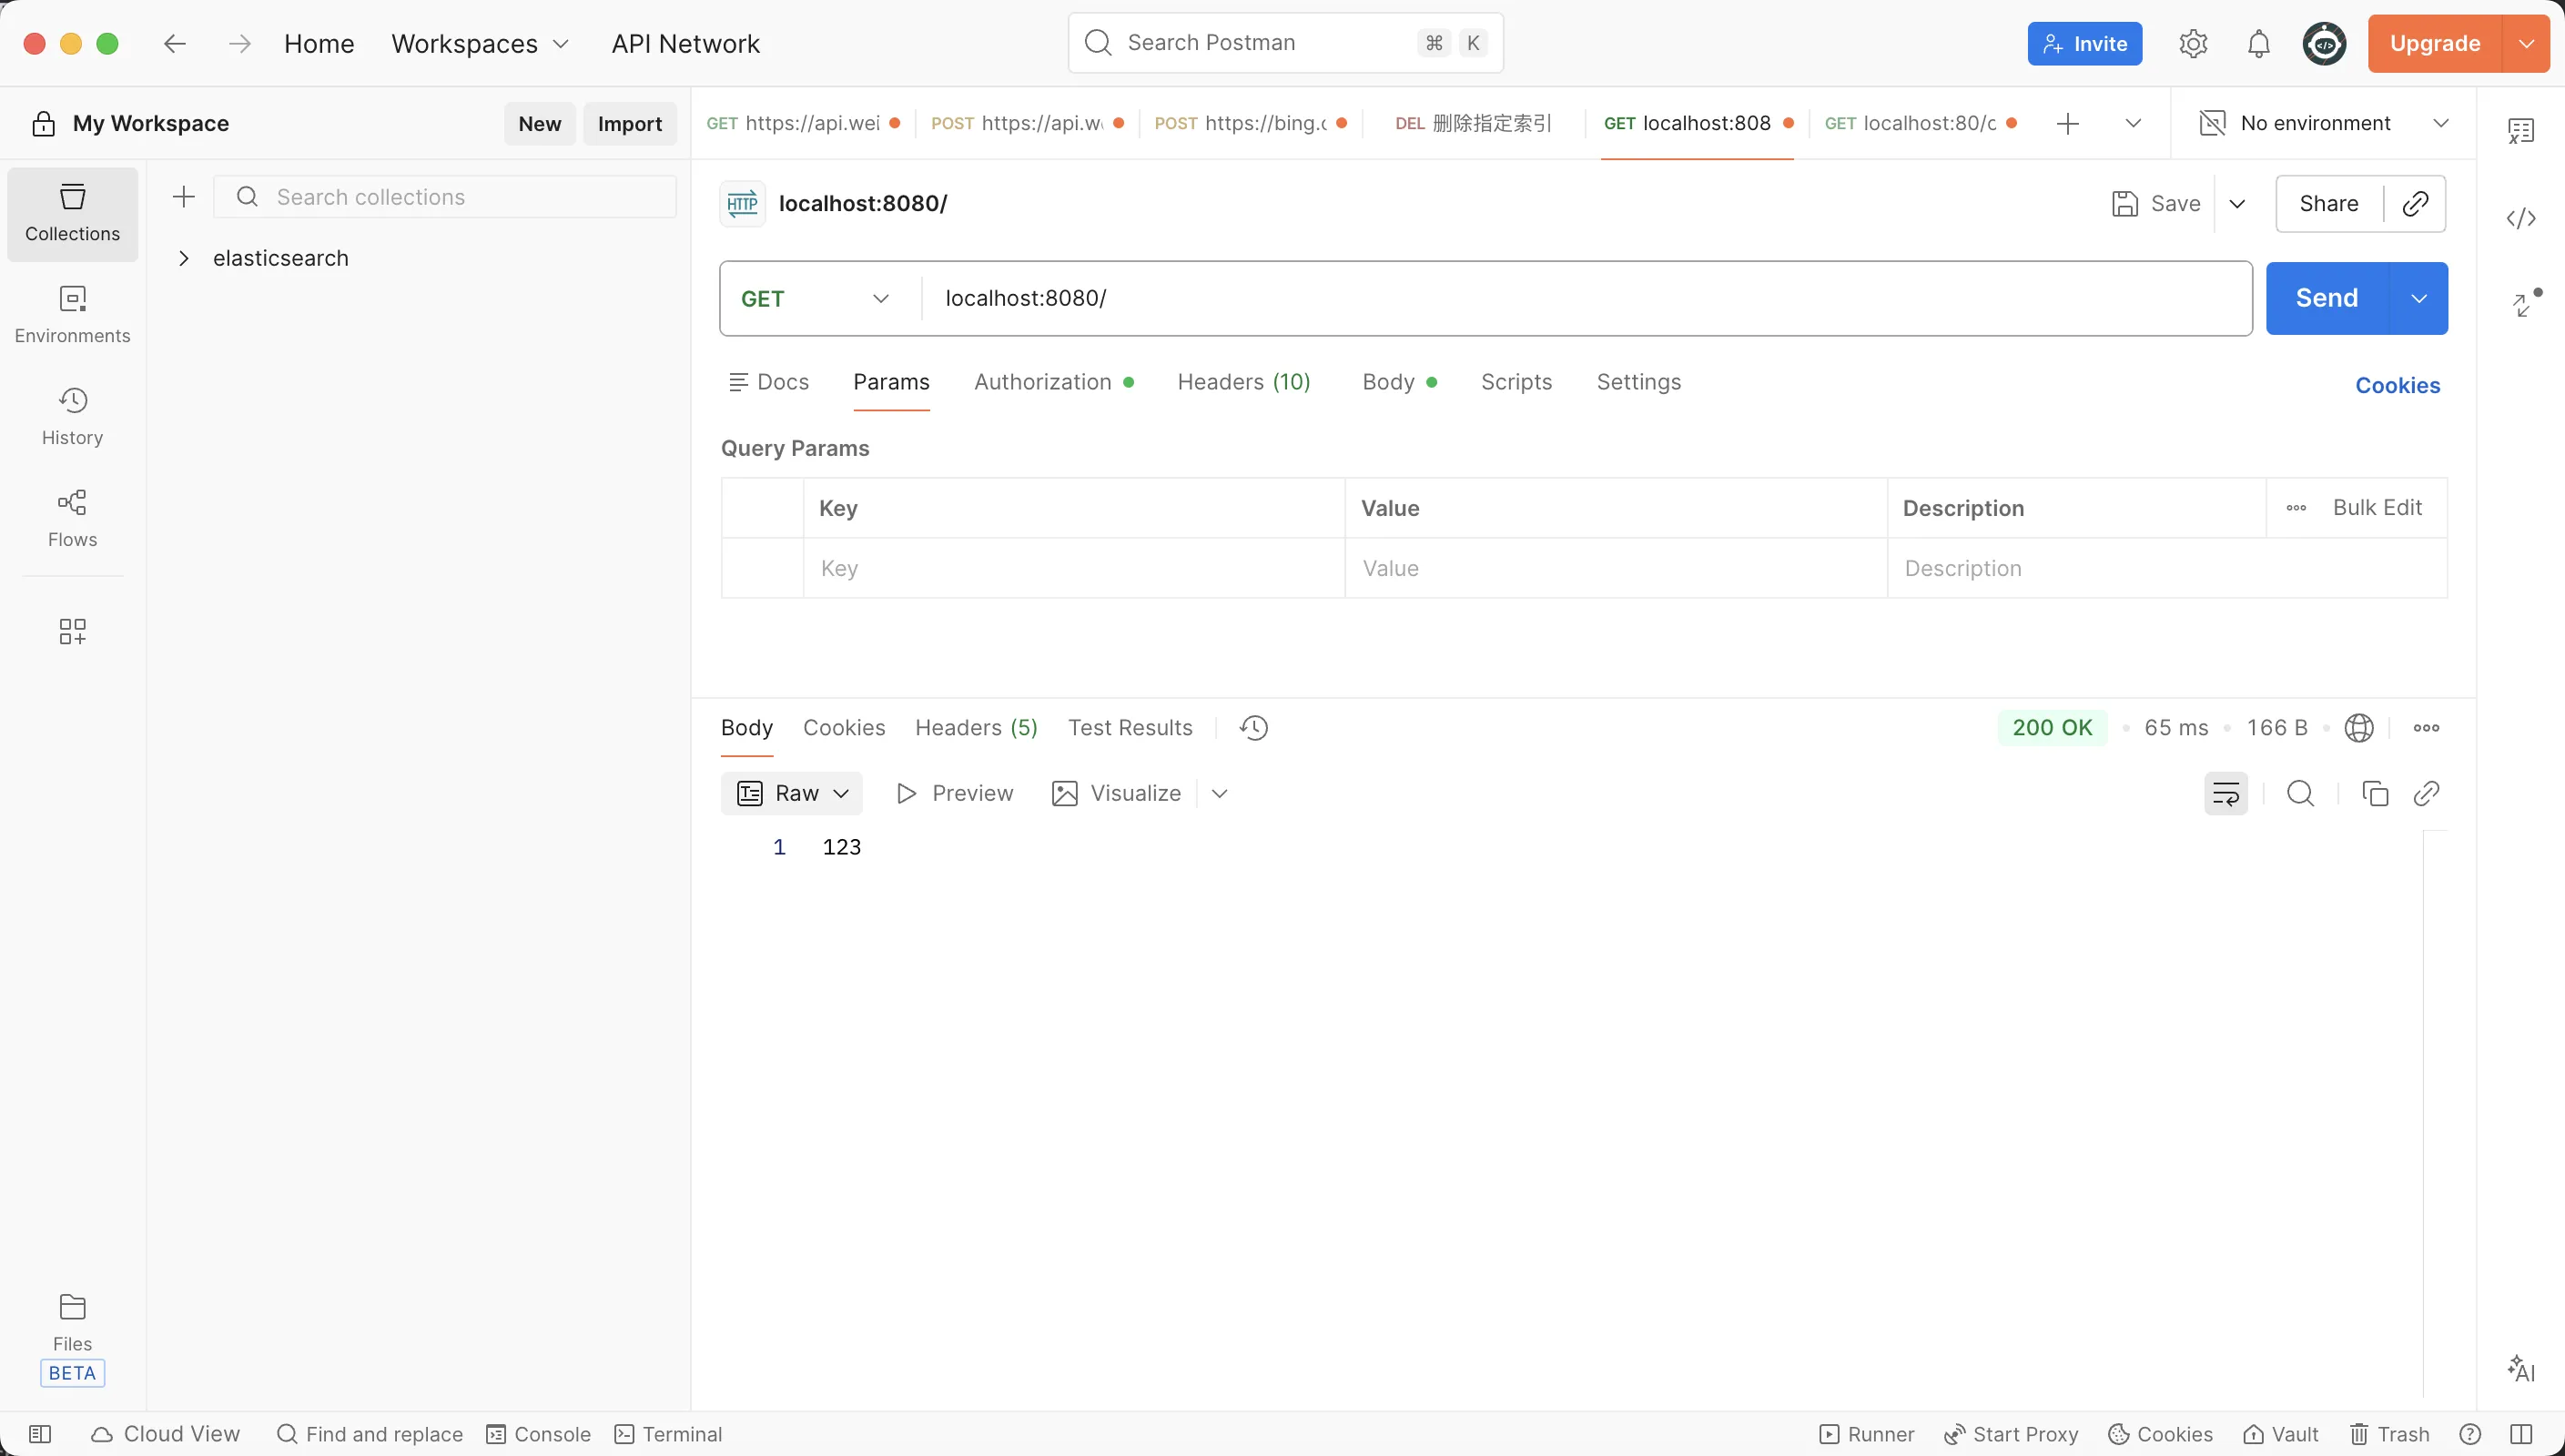This screenshot has width=2565, height=1456.
Task: Toggle two-pane view in the status bar
Action: pyautogui.click(x=2520, y=1434)
